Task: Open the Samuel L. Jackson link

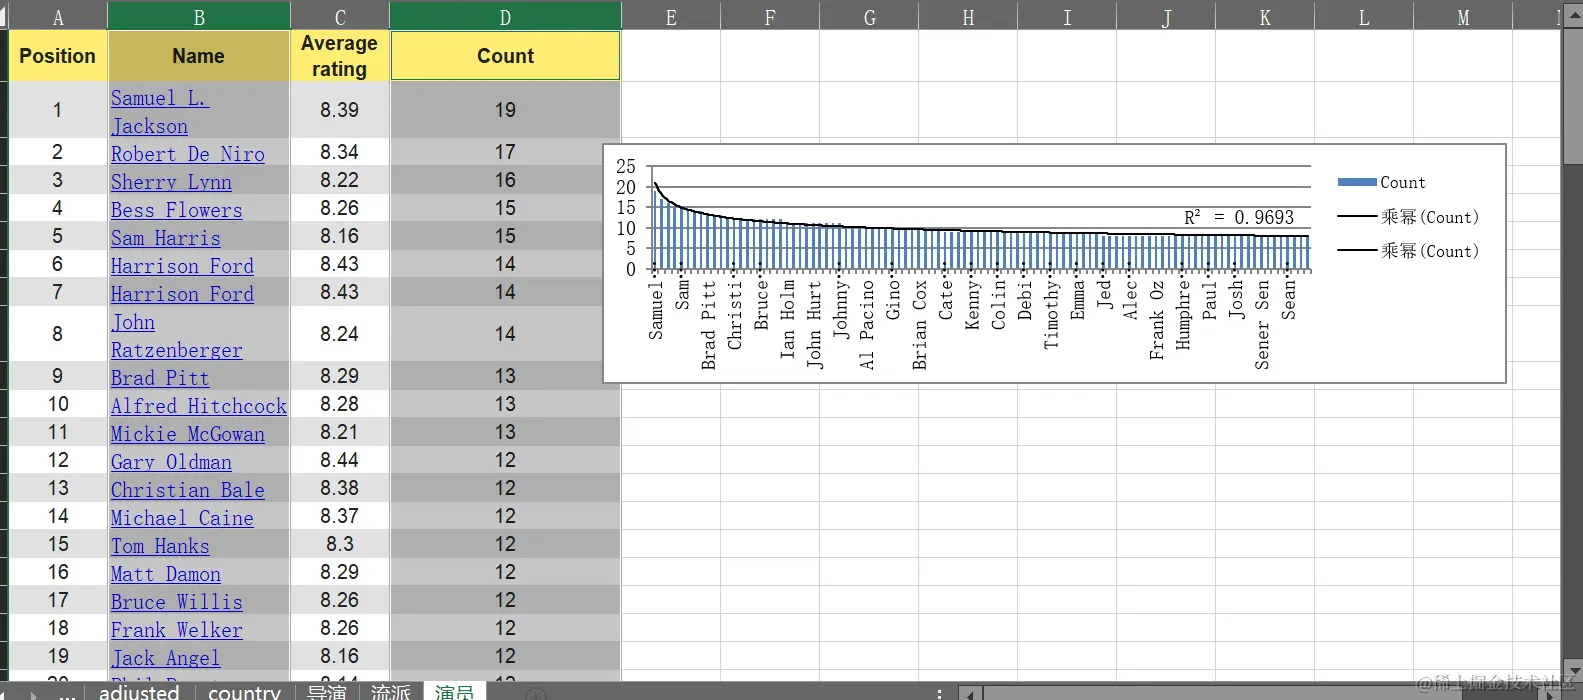Action: click(159, 112)
